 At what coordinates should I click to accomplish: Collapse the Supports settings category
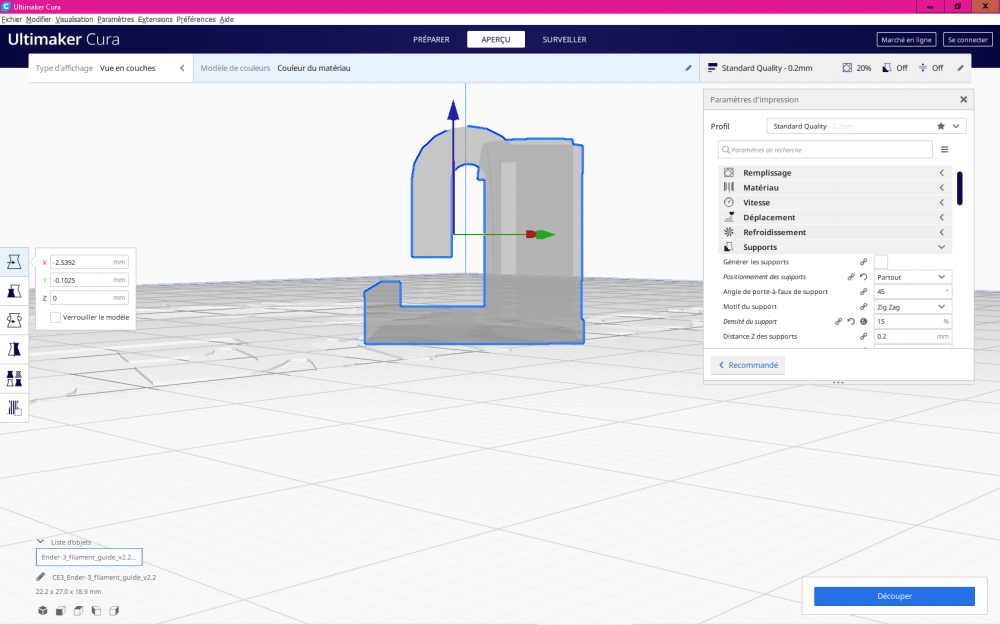[x=834, y=247]
